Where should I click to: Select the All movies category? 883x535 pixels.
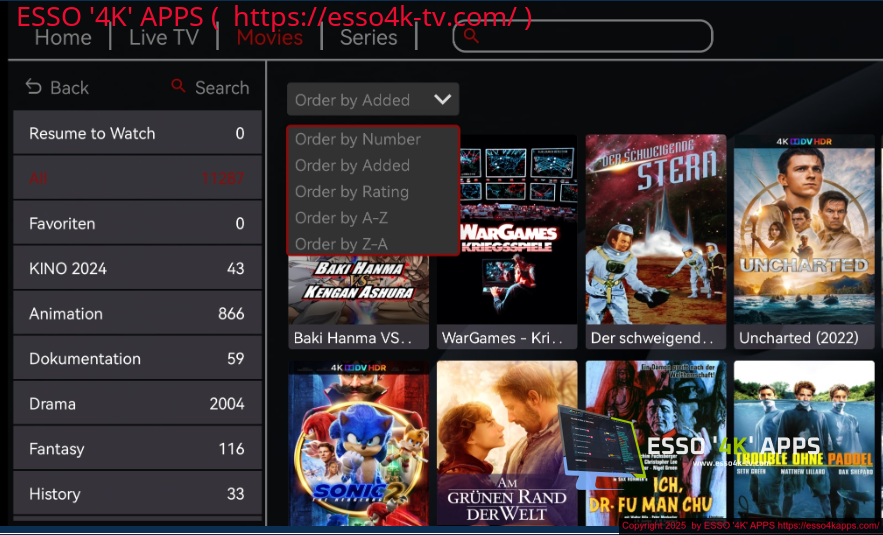pyautogui.click(x=137, y=178)
